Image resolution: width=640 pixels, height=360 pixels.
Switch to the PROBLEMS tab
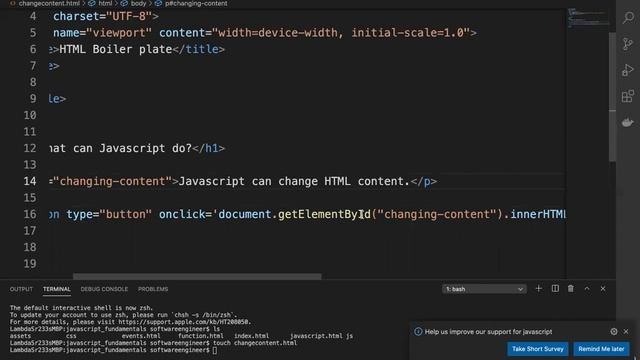click(153, 289)
